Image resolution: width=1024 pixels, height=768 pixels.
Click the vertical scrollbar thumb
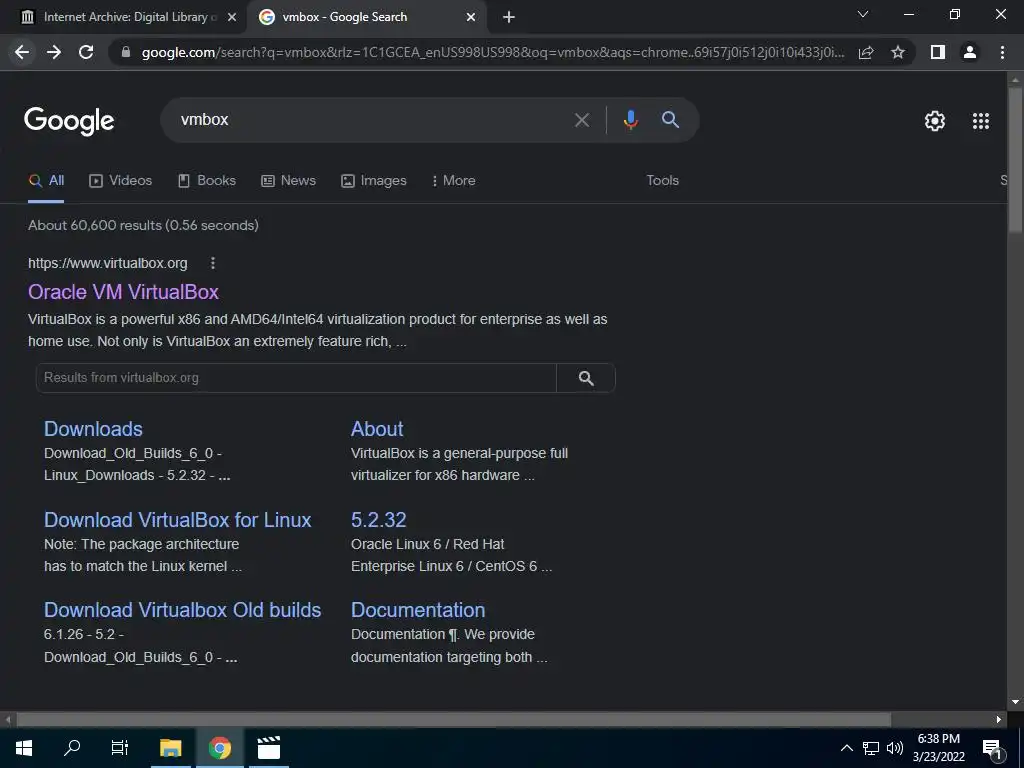click(1015, 159)
